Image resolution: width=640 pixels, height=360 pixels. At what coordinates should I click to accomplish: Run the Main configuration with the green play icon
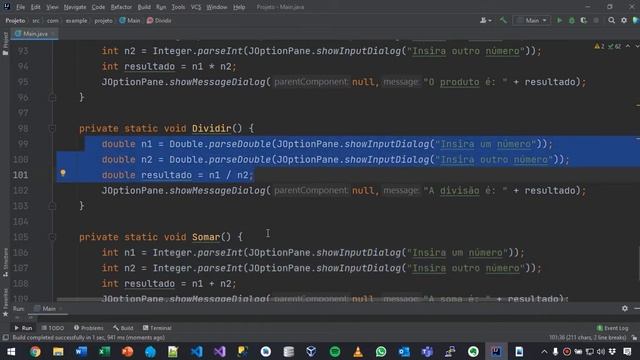[x=560, y=20]
